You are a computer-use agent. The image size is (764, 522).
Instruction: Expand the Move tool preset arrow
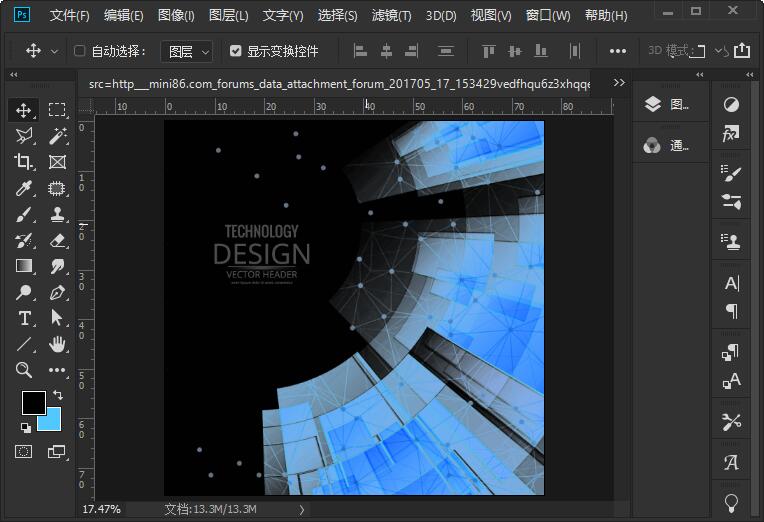[x=55, y=51]
